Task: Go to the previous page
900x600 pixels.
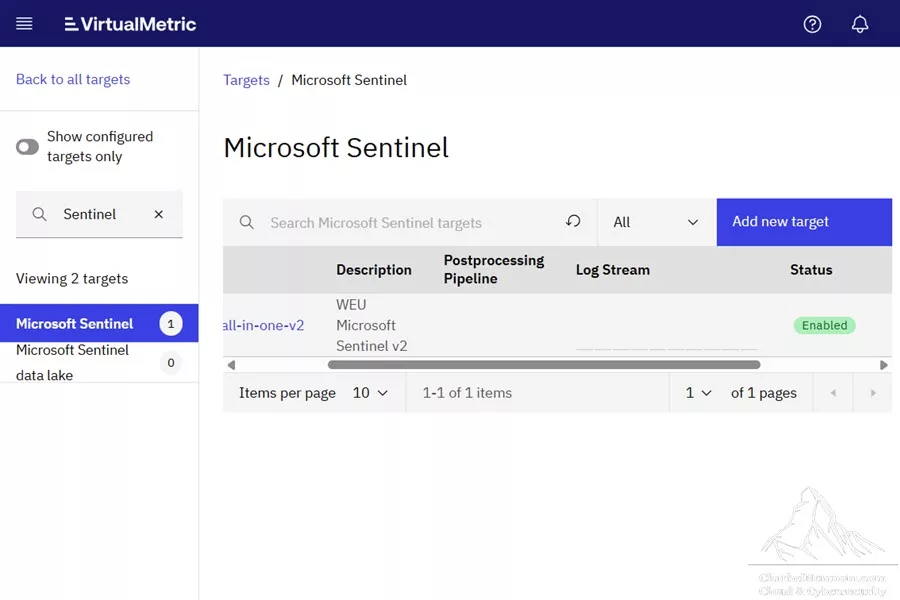Action: tap(833, 393)
